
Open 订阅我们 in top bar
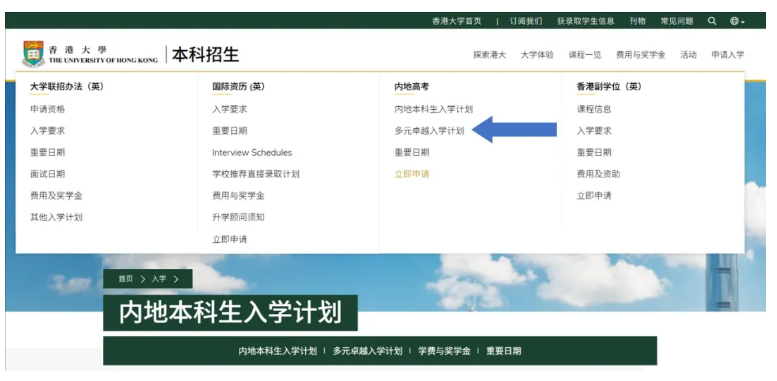pos(526,21)
